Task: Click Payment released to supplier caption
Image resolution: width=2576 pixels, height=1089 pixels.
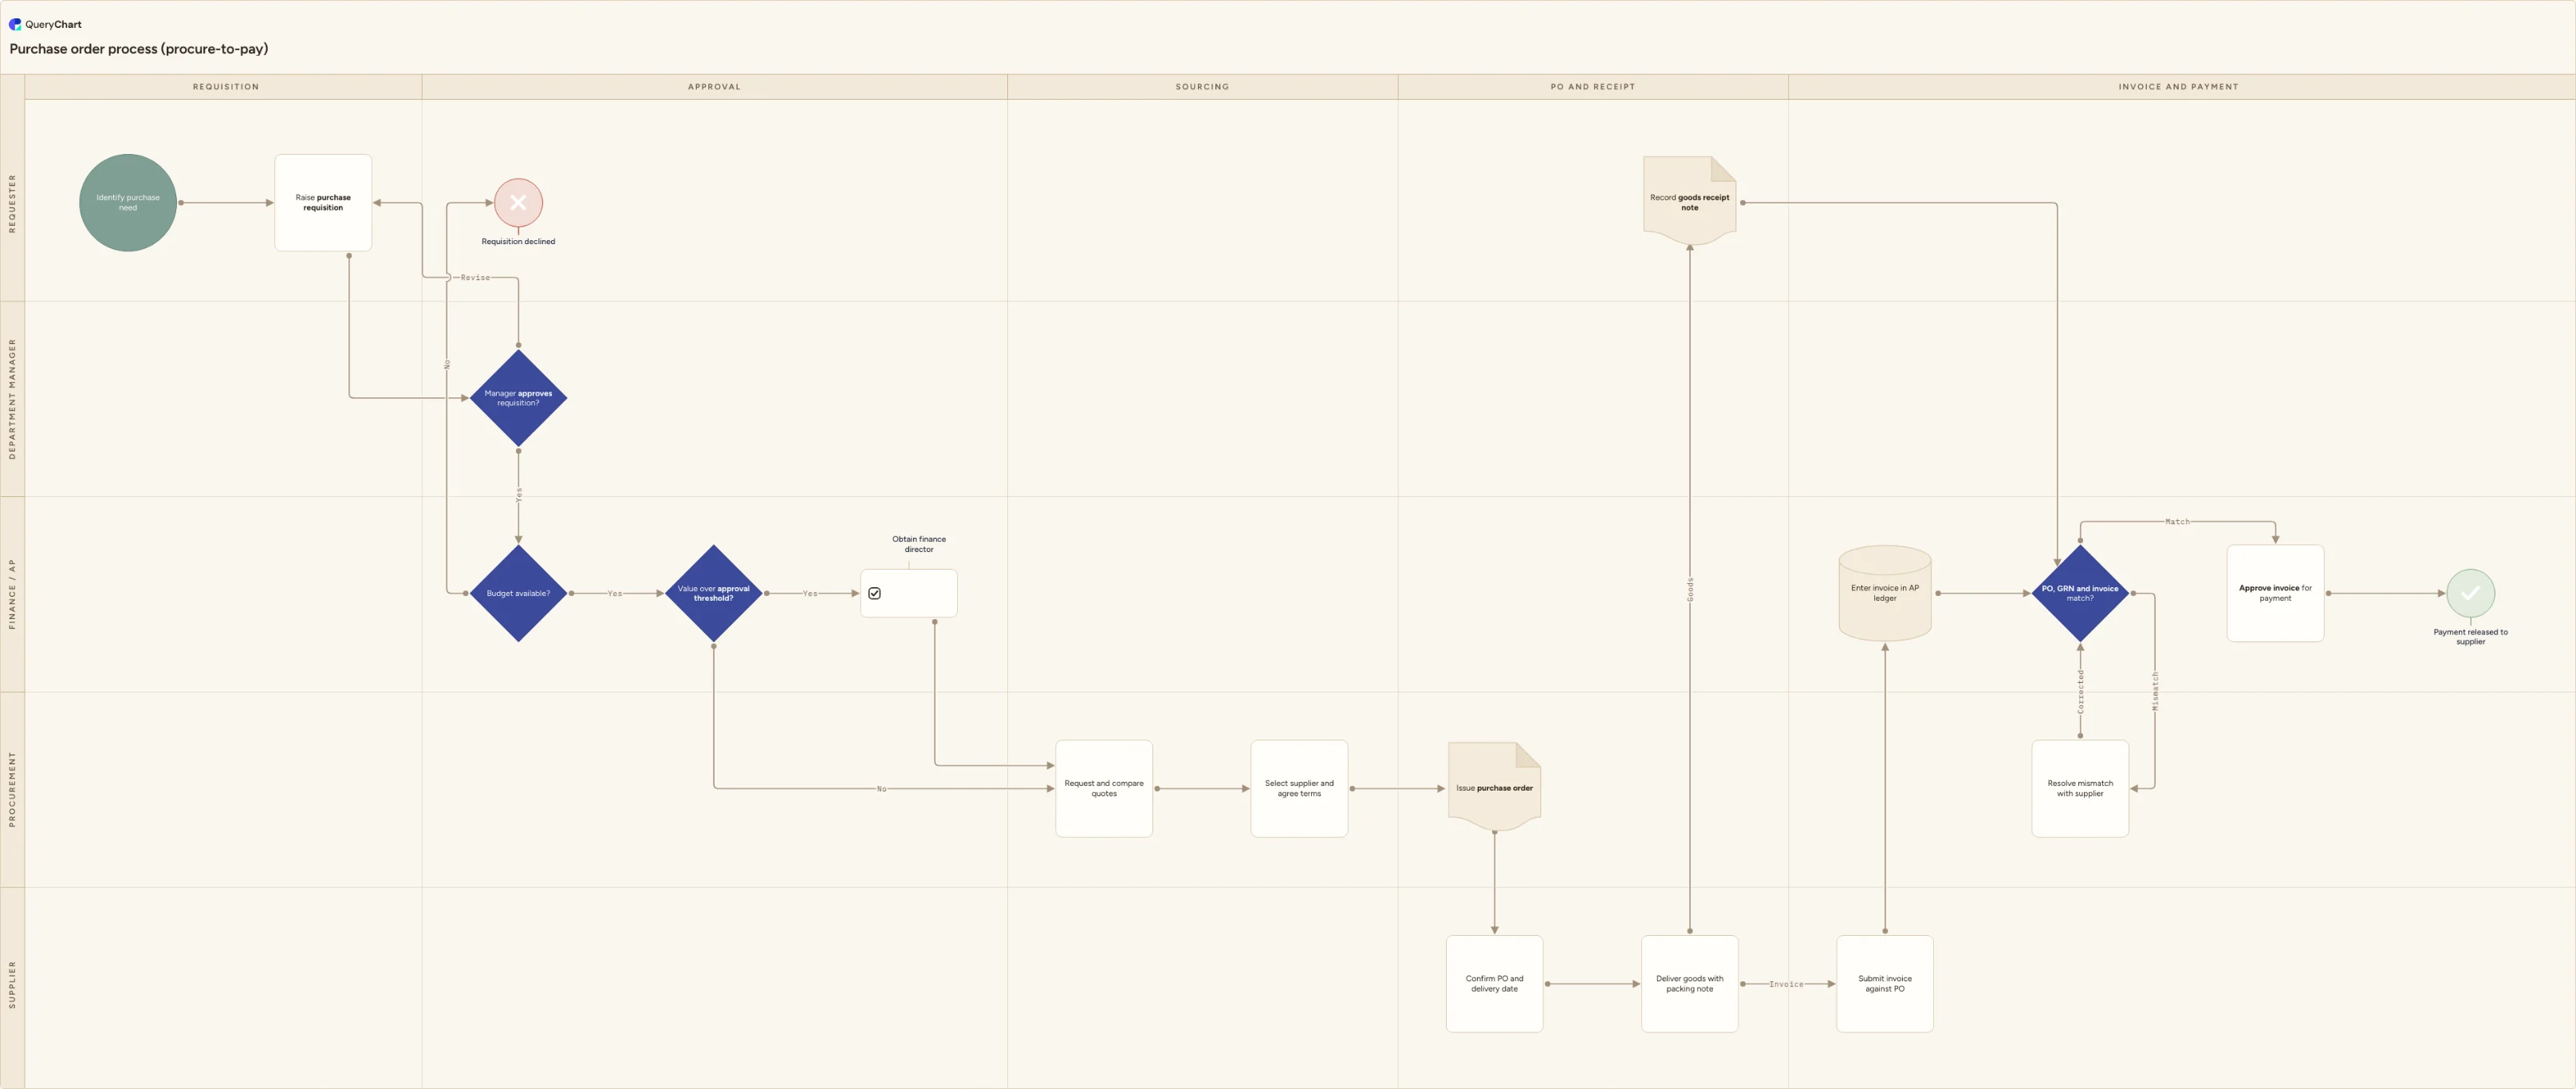Action: pyautogui.click(x=2470, y=637)
